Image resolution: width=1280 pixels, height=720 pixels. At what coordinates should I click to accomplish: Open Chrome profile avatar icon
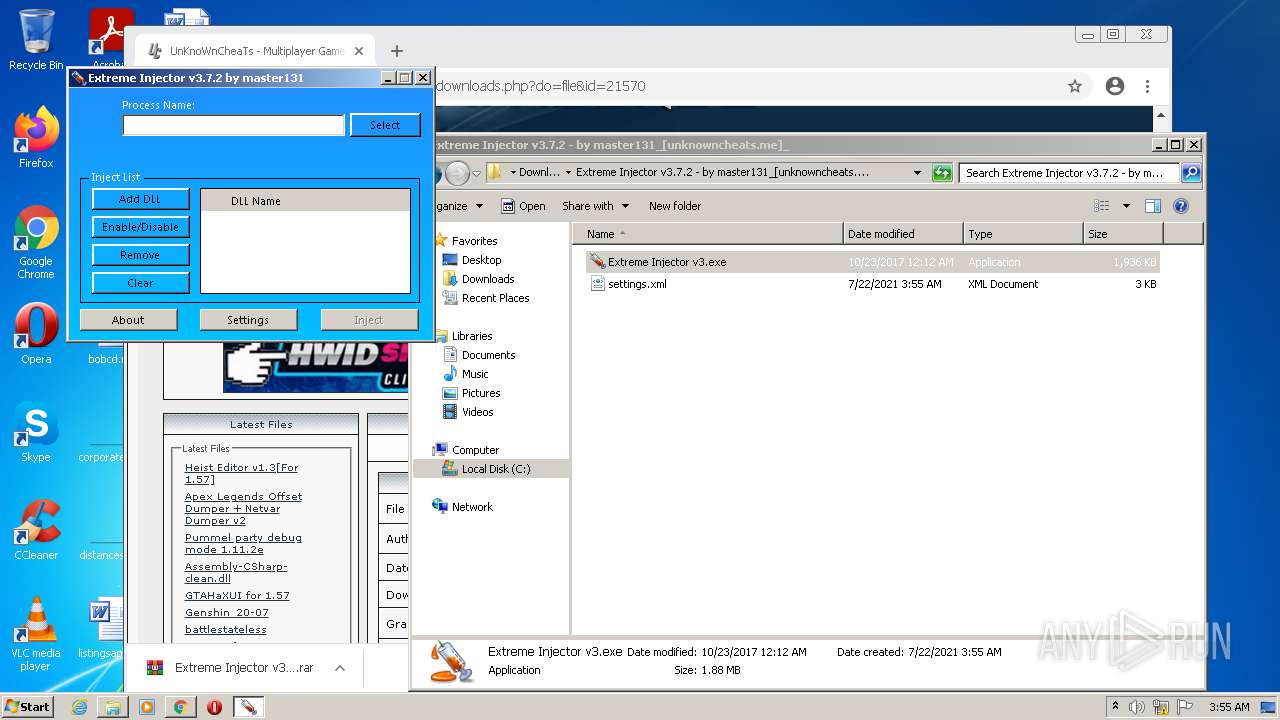point(1115,86)
